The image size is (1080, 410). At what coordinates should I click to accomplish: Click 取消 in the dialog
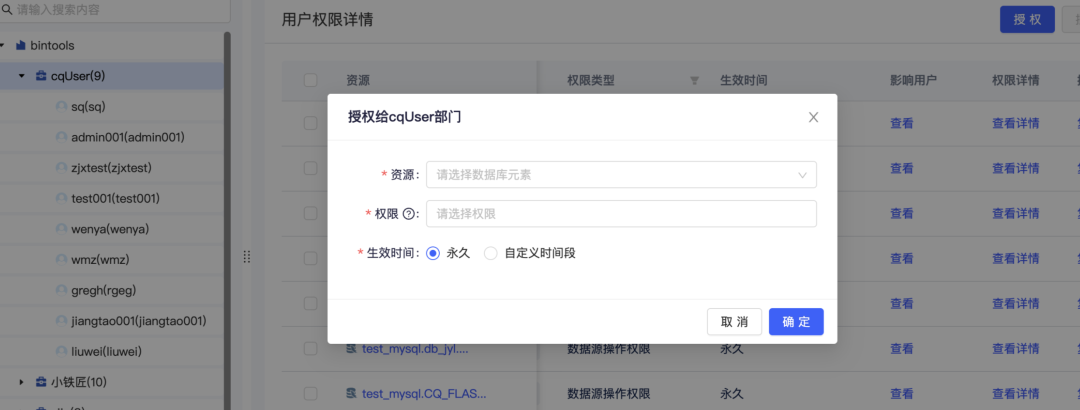click(734, 322)
